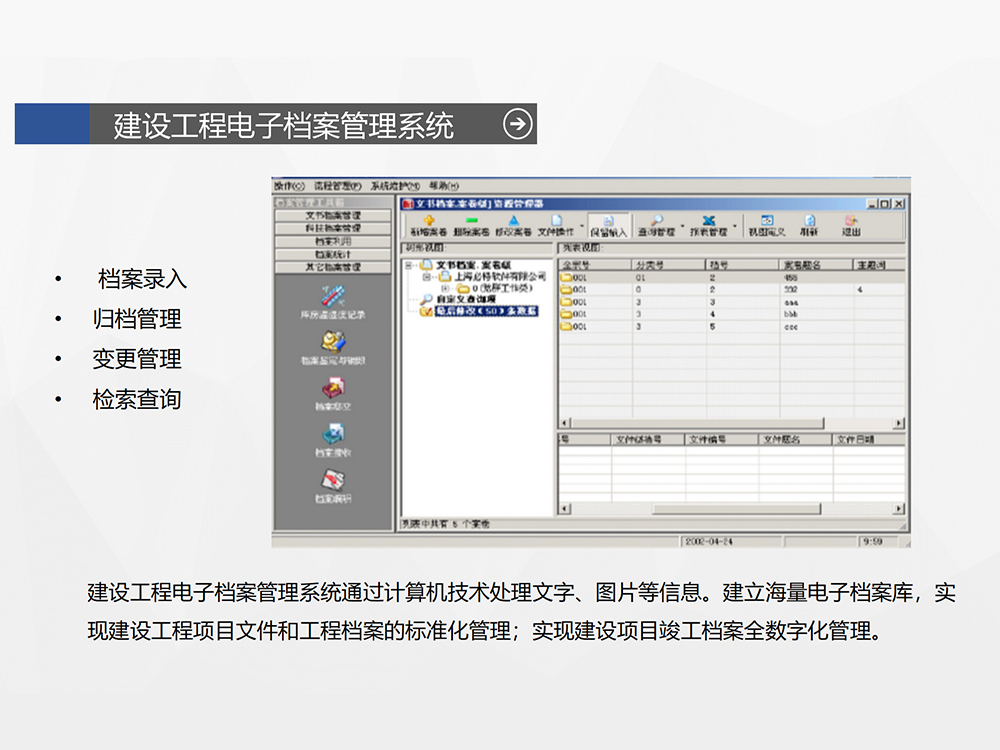Click the 查询管理 magnifier icon
Screen dimensions: 1000x750
coord(656,220)
